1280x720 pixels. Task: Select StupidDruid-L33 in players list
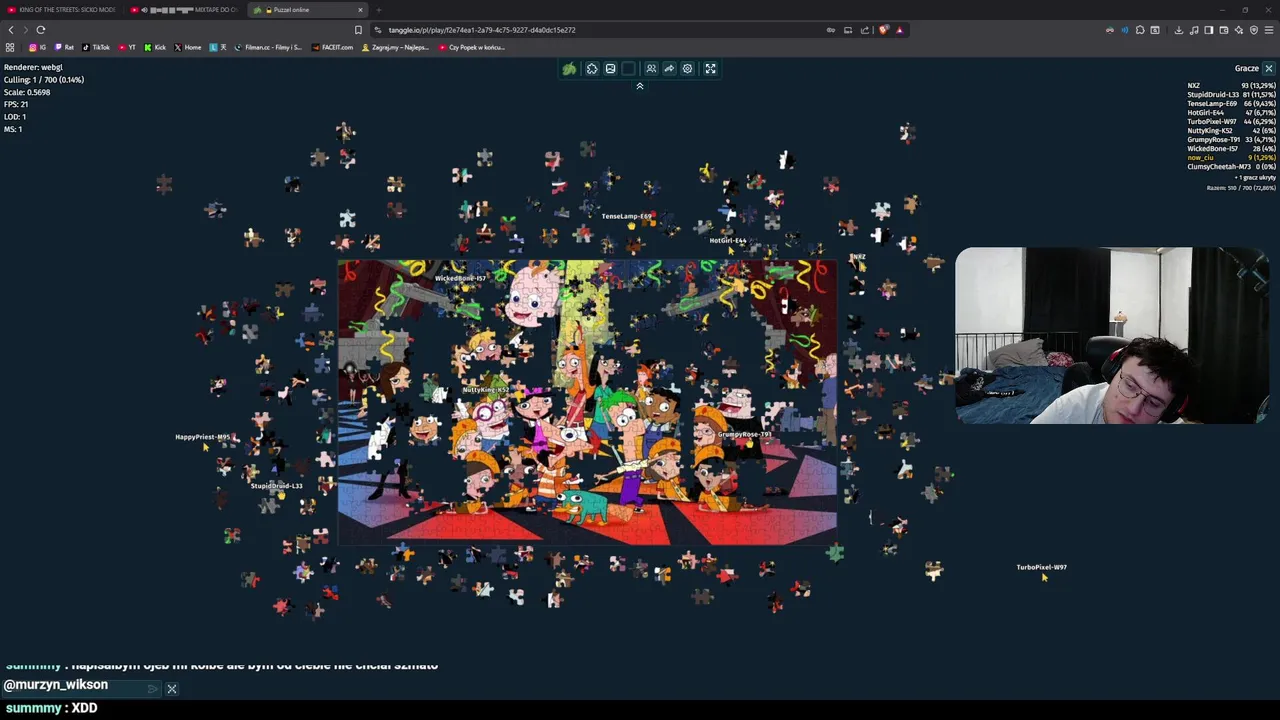(x=1231, y=95)
